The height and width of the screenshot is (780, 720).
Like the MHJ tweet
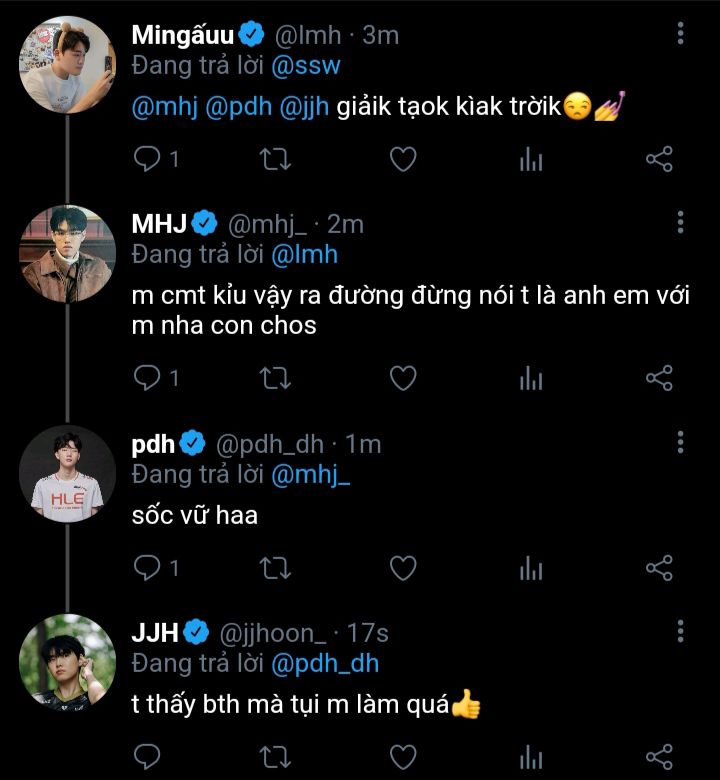(x=402, y=378)
